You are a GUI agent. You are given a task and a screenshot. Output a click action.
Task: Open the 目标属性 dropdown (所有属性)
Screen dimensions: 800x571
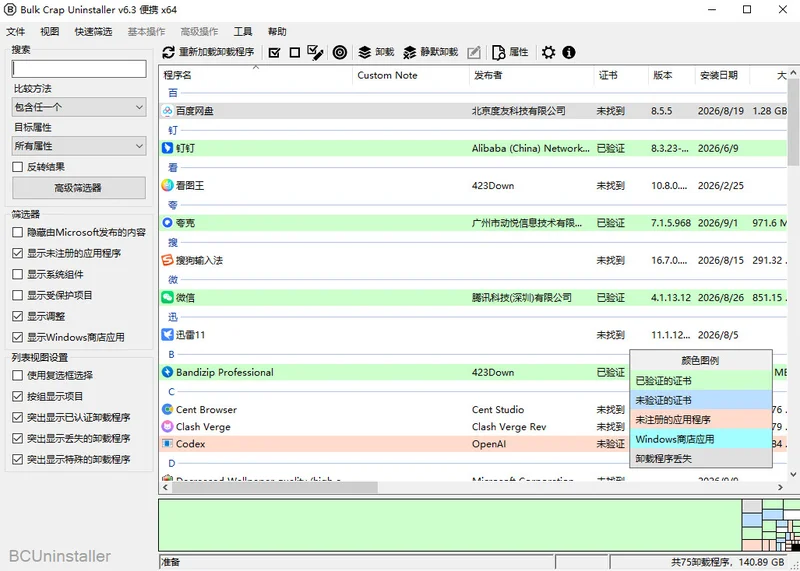point(79,146)
